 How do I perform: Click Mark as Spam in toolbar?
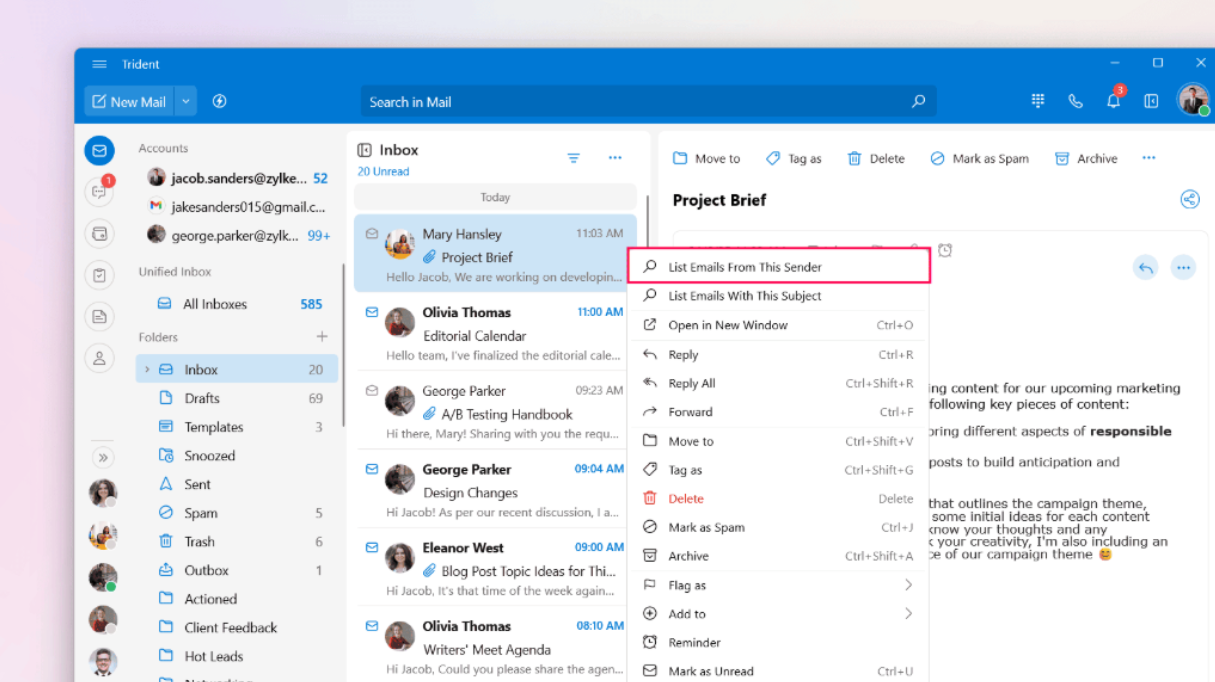(979, 158)
